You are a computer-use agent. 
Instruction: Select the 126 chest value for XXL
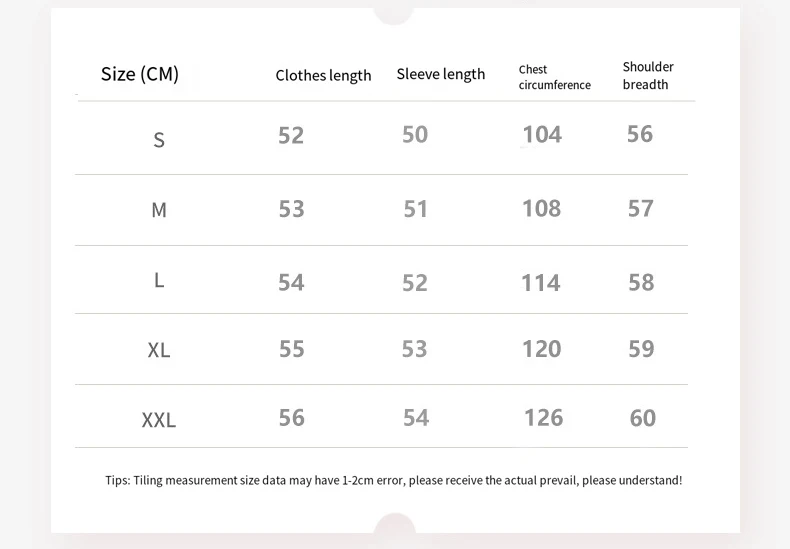coord(544,417)
